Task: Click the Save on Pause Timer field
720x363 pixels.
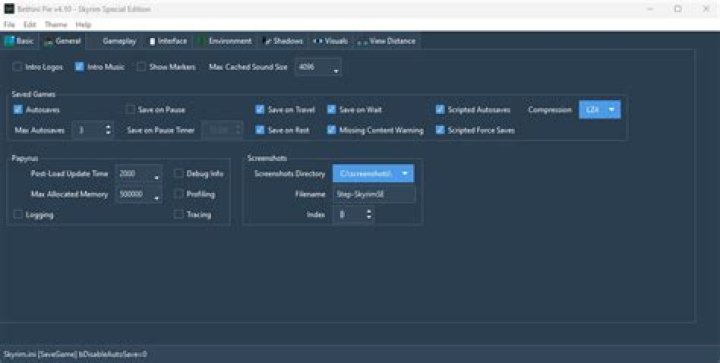Action: (223, 130)
